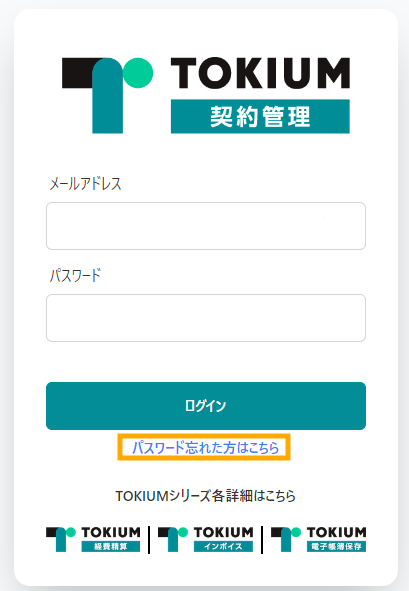
Task: Click the T icon of the インボイス logo
Action: [x=173, y=539]
